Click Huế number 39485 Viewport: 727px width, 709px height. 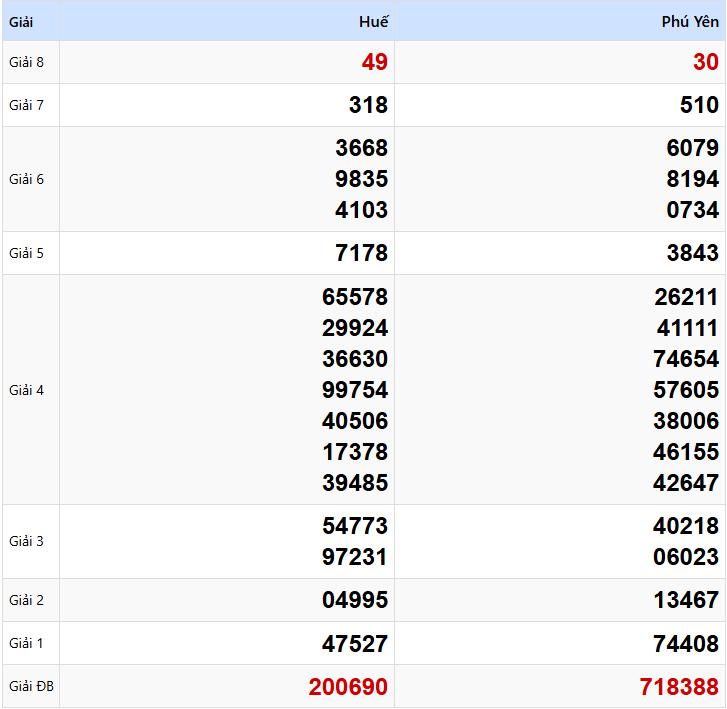[355, 483]
